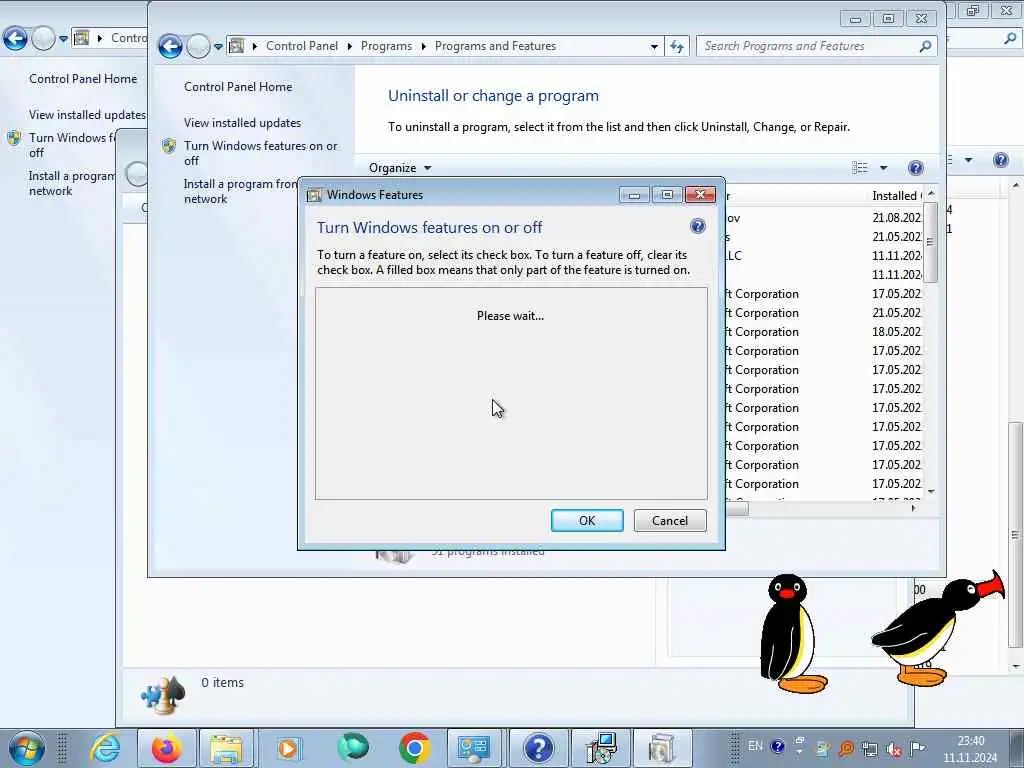This screenshot has height=768, width=1024.
Task: Open Windows Media Player taskbar icon
Action: click(x=288, y=748)
